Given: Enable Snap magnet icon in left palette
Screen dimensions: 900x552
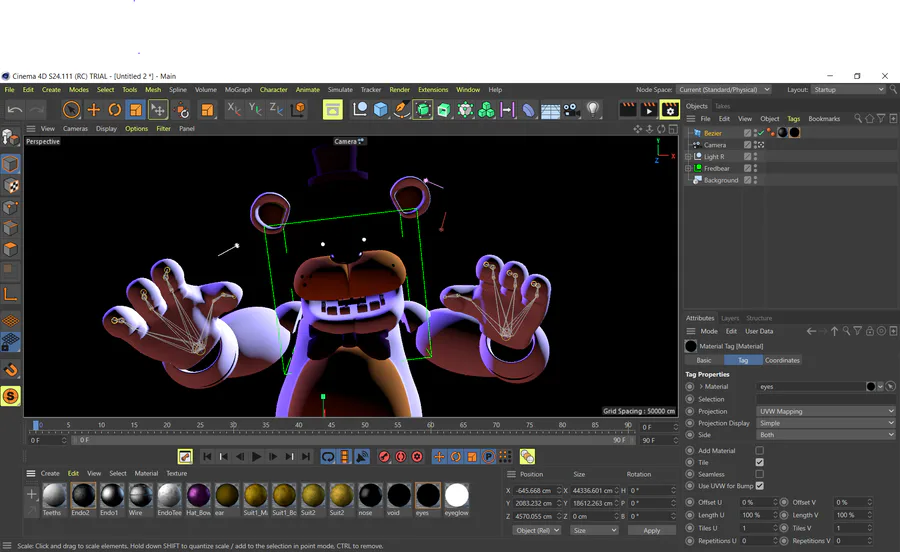Looking at the screenshot, I should pos(10,370).
